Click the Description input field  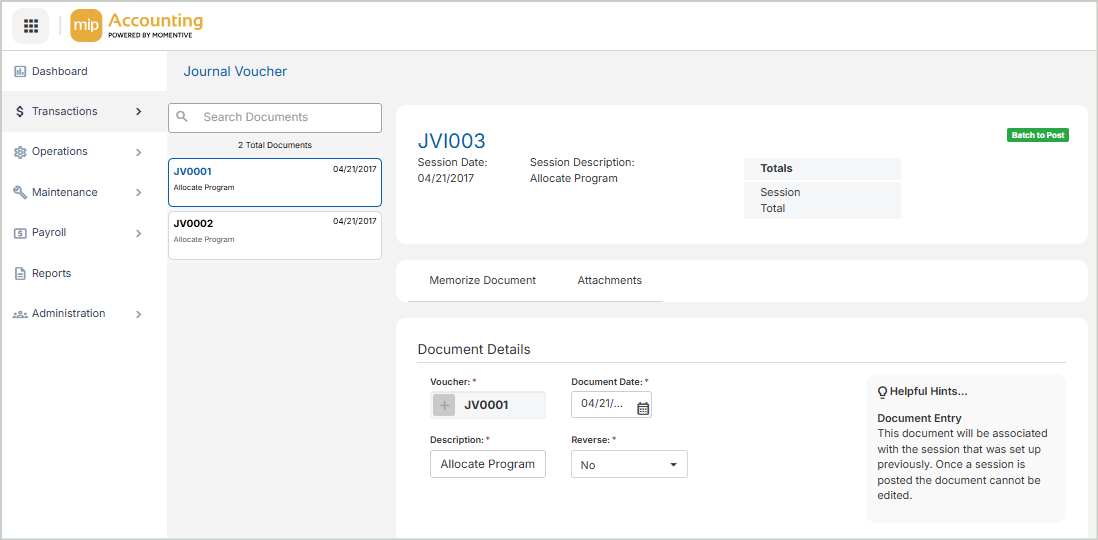pos(488,464)
